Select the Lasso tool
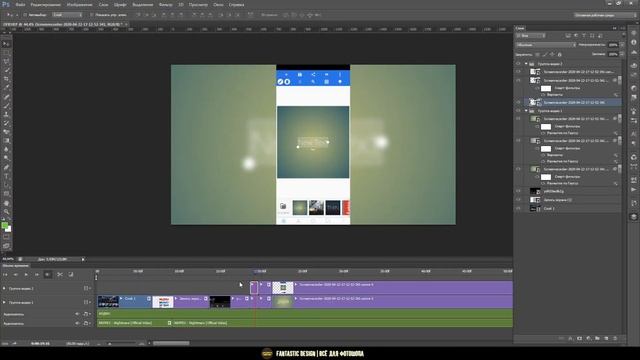Viewport: 640px width, 360px height. (6, 62)
